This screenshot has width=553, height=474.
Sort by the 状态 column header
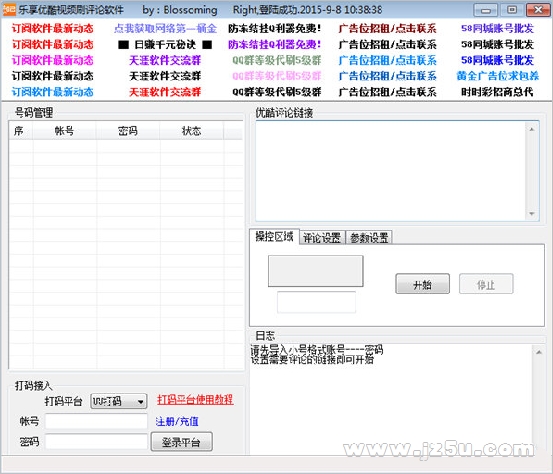tap(191, 131)
